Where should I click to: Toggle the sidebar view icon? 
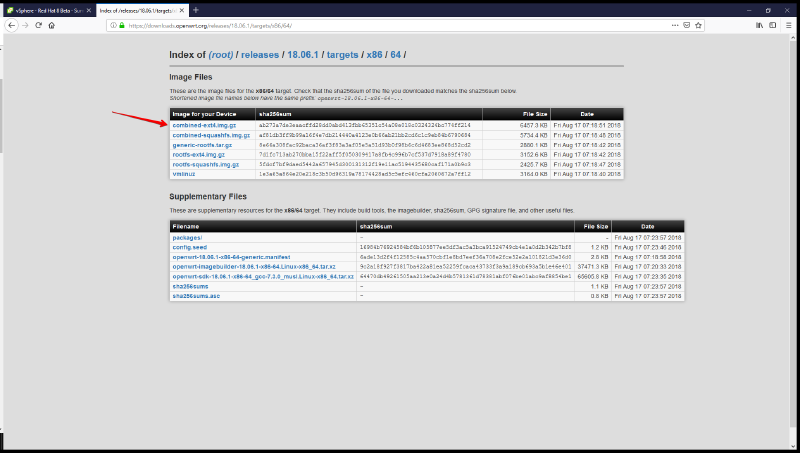772,24
